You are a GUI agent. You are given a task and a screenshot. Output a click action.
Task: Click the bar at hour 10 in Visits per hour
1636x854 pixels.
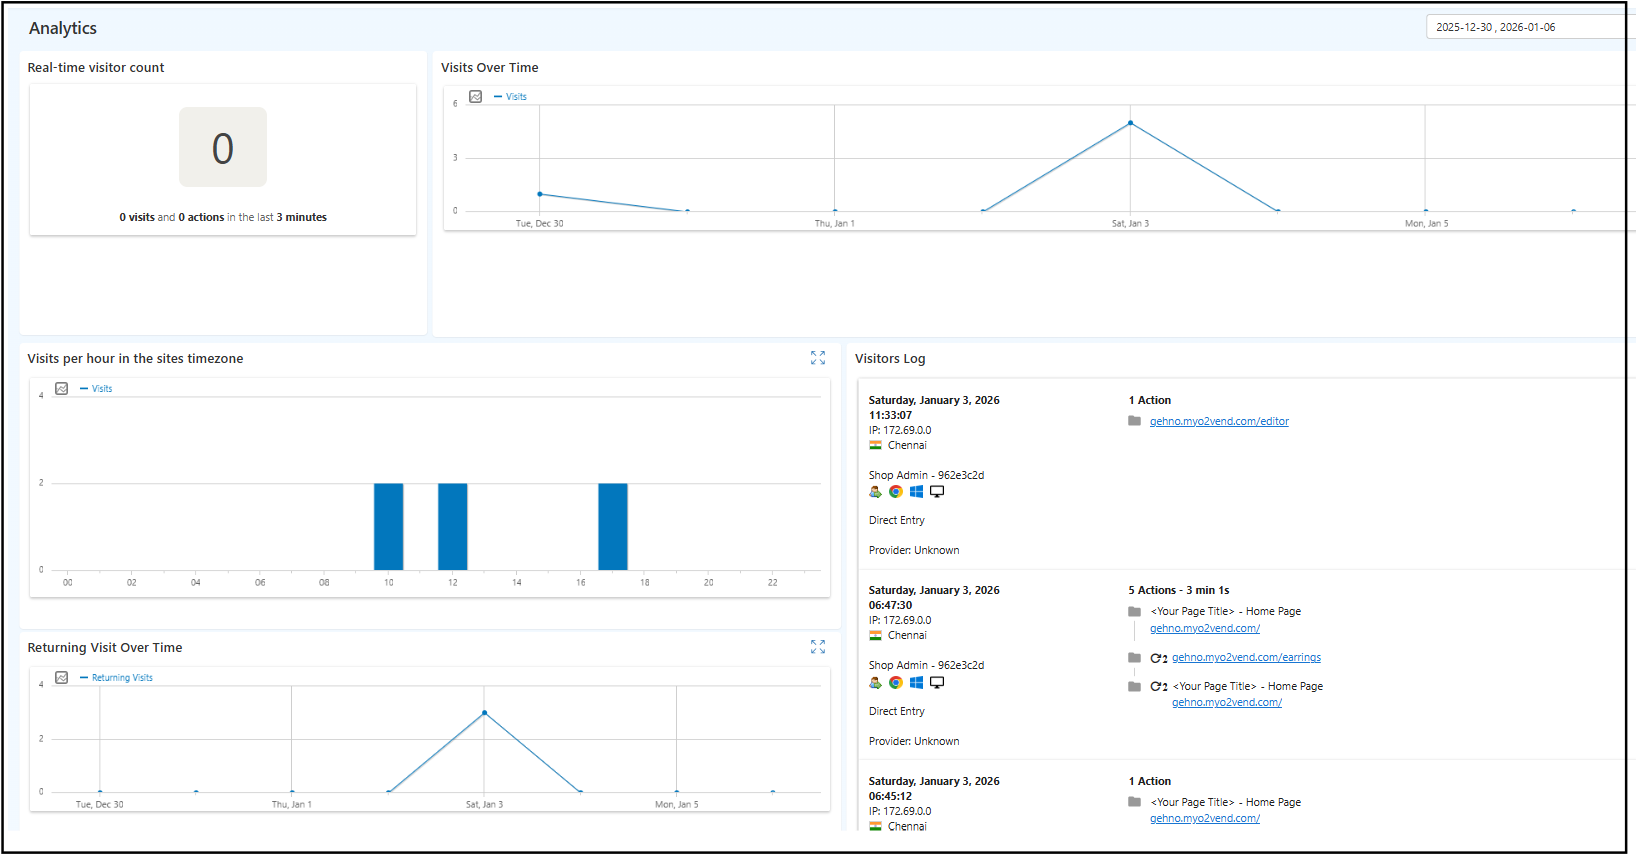tap(389, 527)
